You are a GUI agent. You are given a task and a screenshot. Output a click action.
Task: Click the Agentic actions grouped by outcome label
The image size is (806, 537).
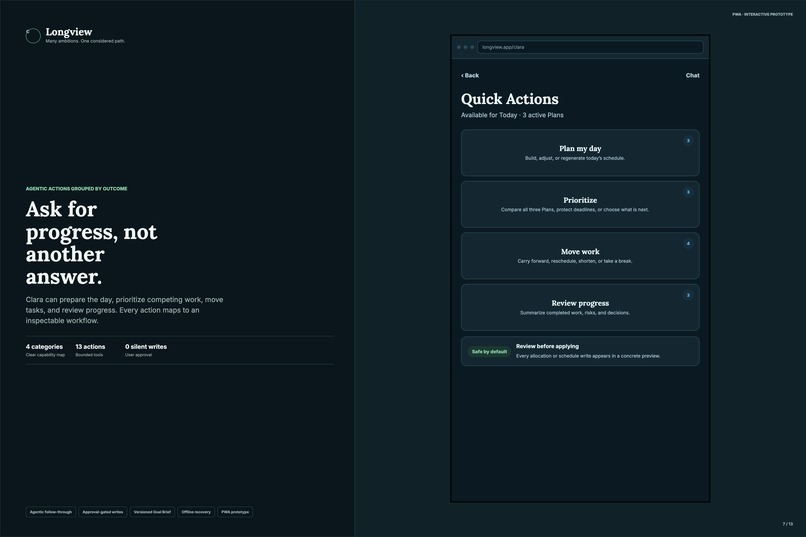pyautogui.click(x=77, y=189)
